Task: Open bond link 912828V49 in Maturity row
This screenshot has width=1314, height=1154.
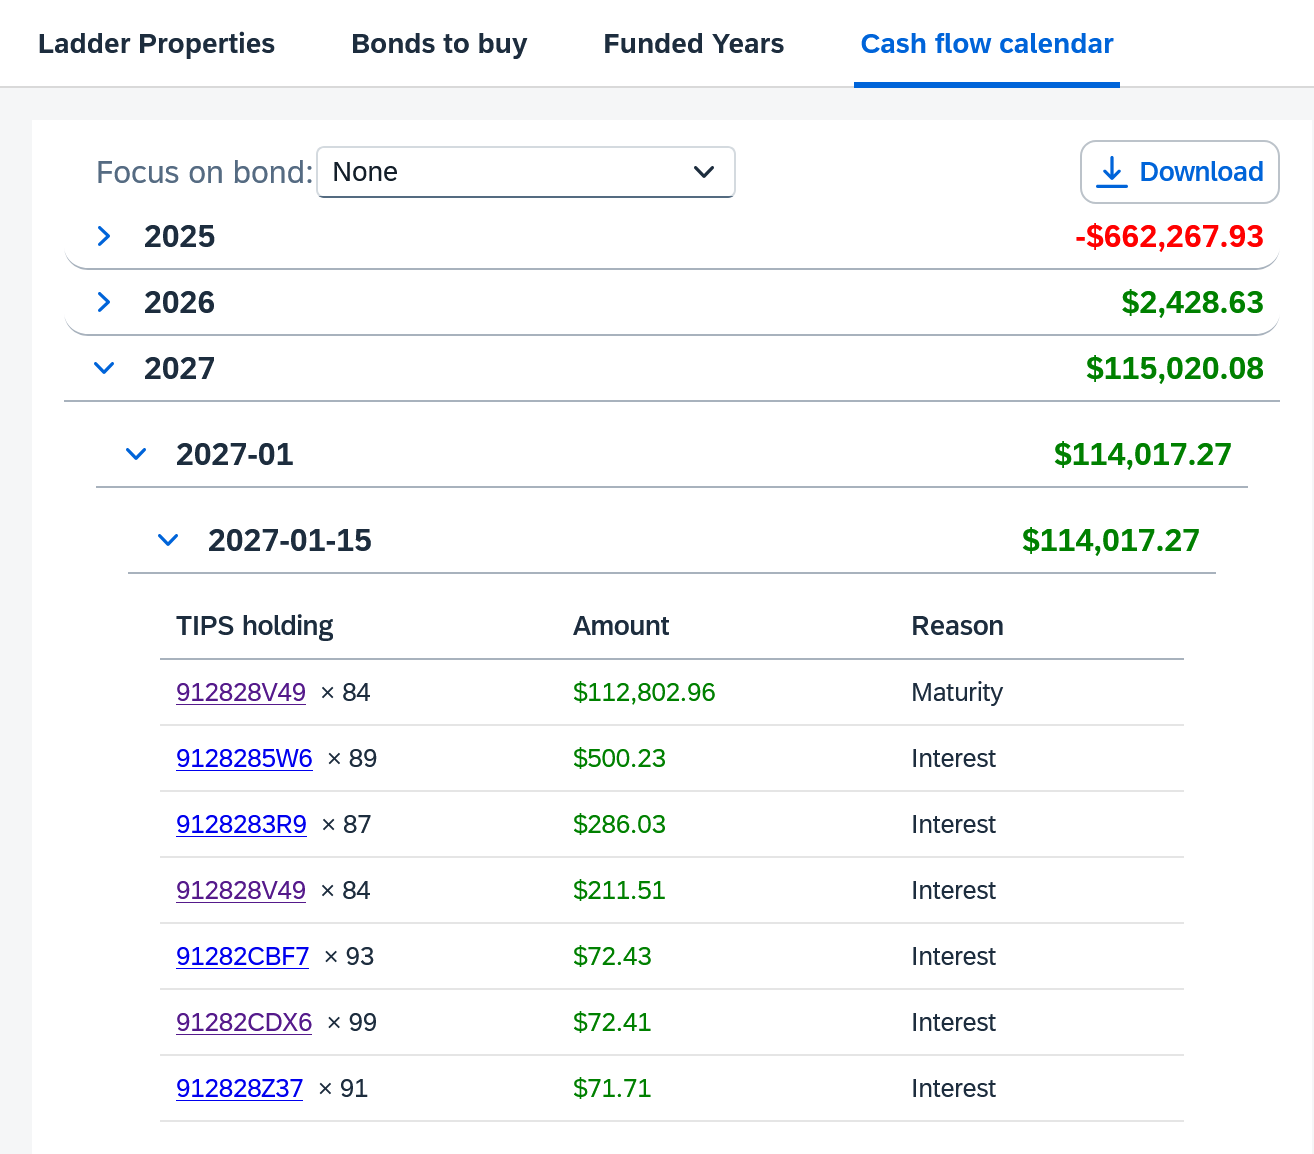Action: (241, 692)
